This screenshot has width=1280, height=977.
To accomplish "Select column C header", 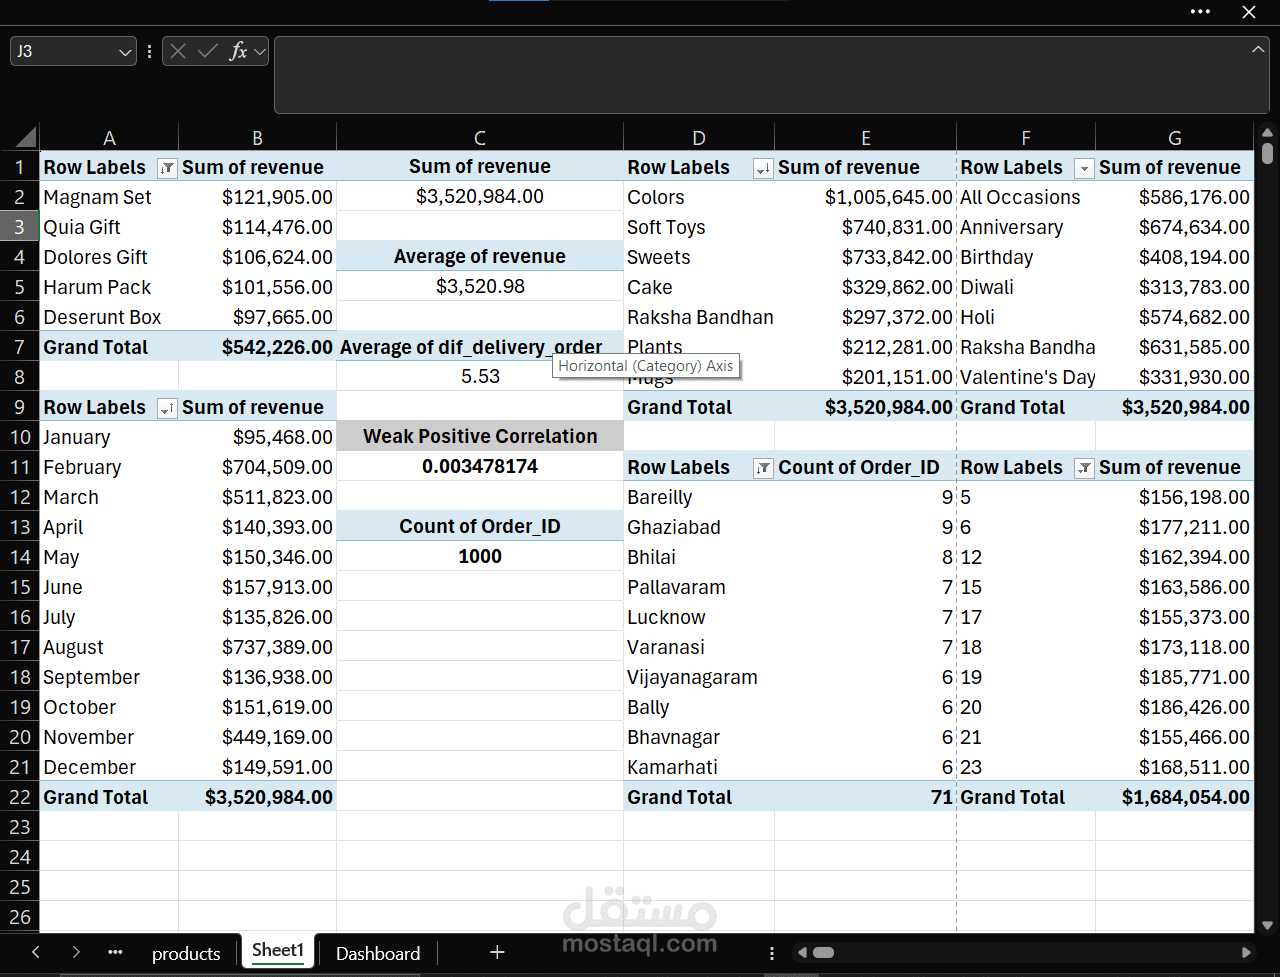I will click(480, 137).
